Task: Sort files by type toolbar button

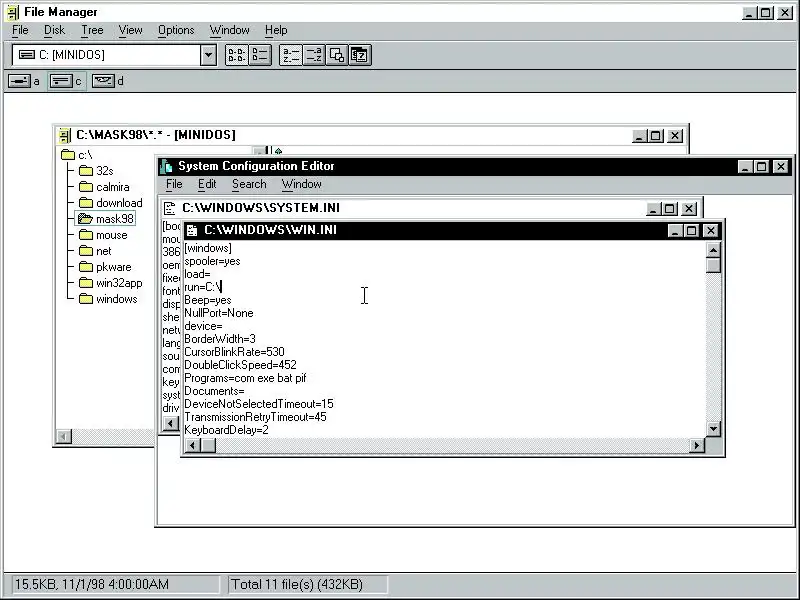Action: pyautogui.click(x=314, y=55)
